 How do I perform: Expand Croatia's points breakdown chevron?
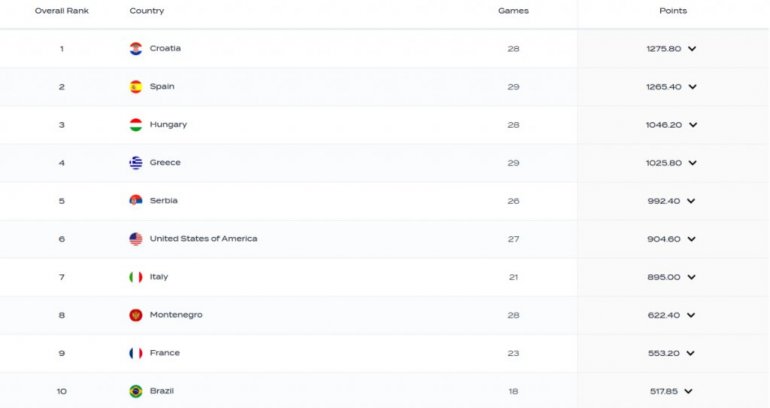pos(692,49)
